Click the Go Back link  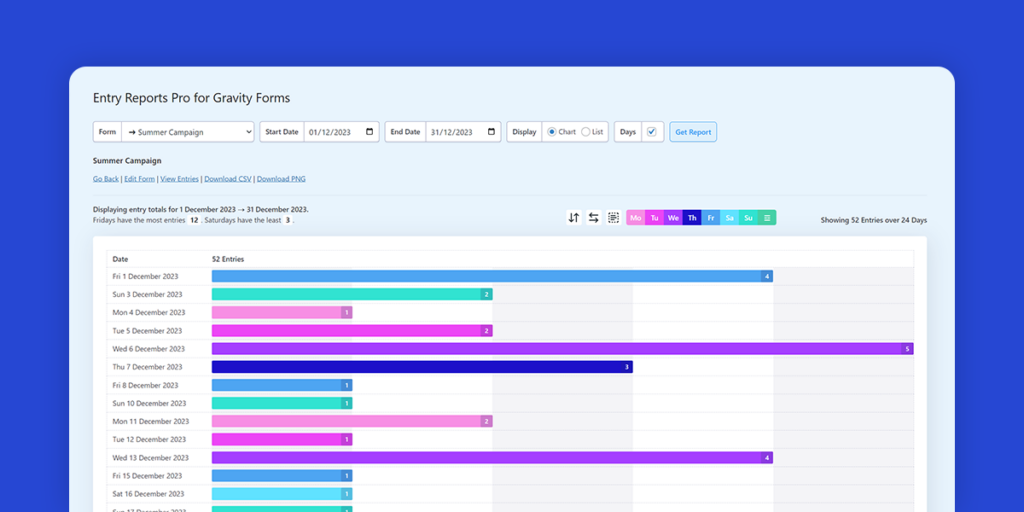(106, 178)
